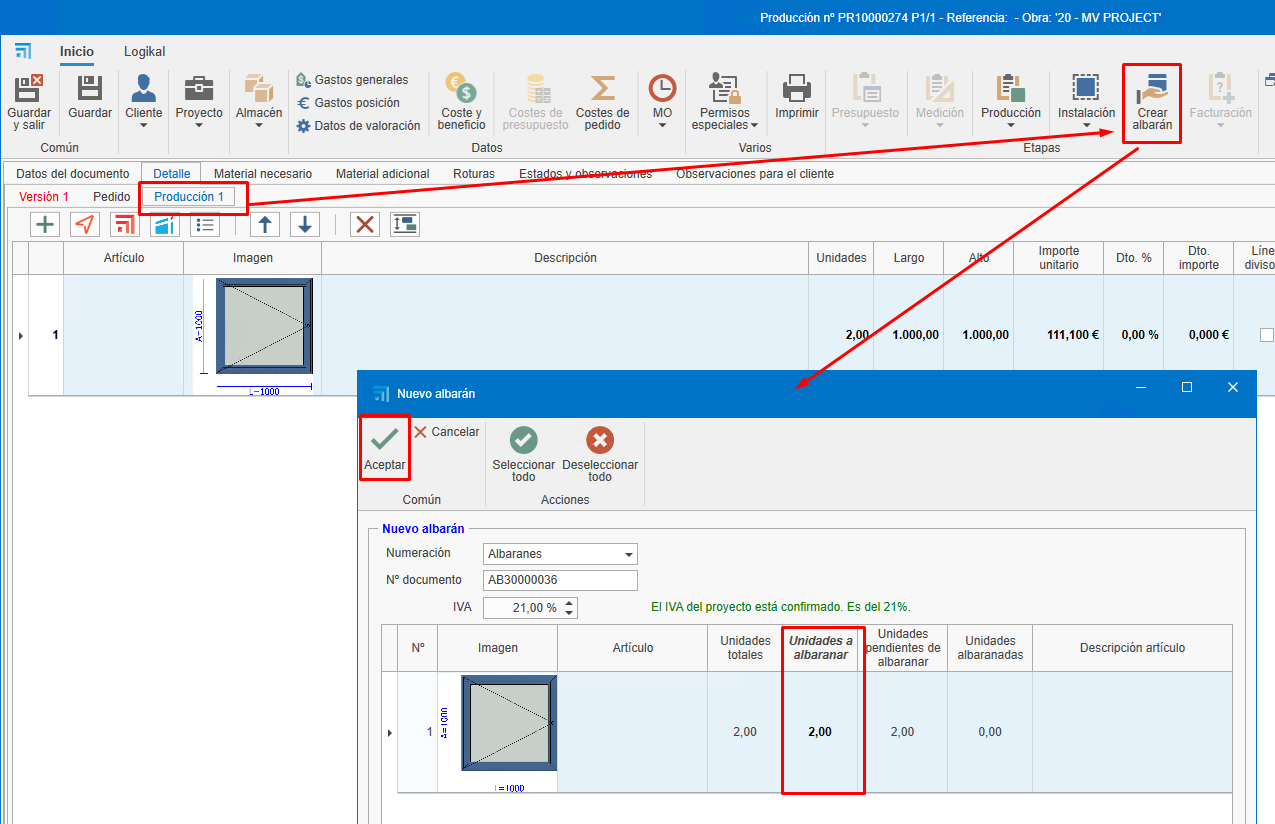1275x824 pixels.
Task: Click Deseleccionar todo red cross icon
Action: pos(600,440)
